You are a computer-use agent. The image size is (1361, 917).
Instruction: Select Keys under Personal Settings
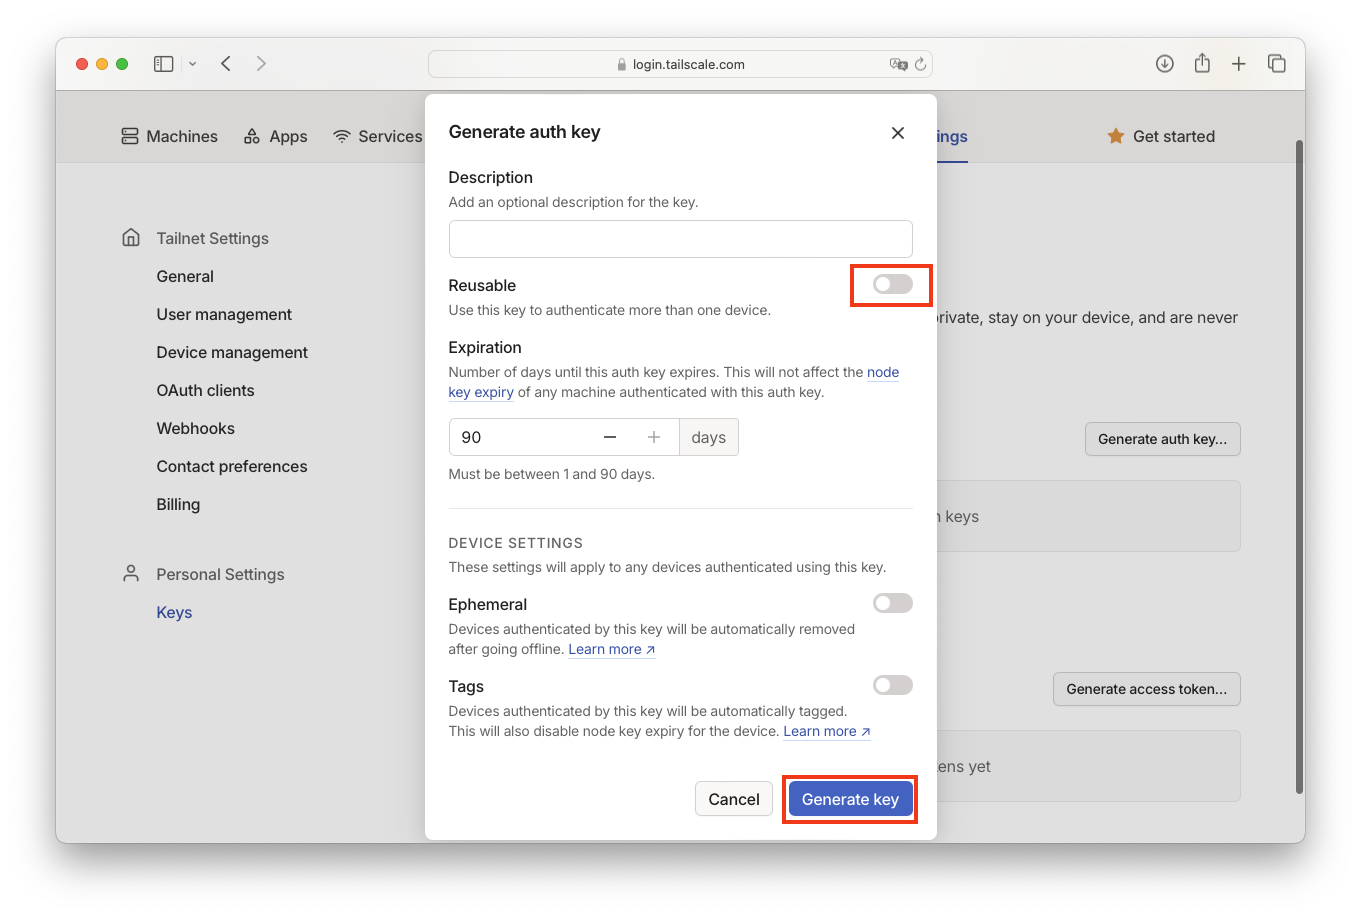pos(174,612)
